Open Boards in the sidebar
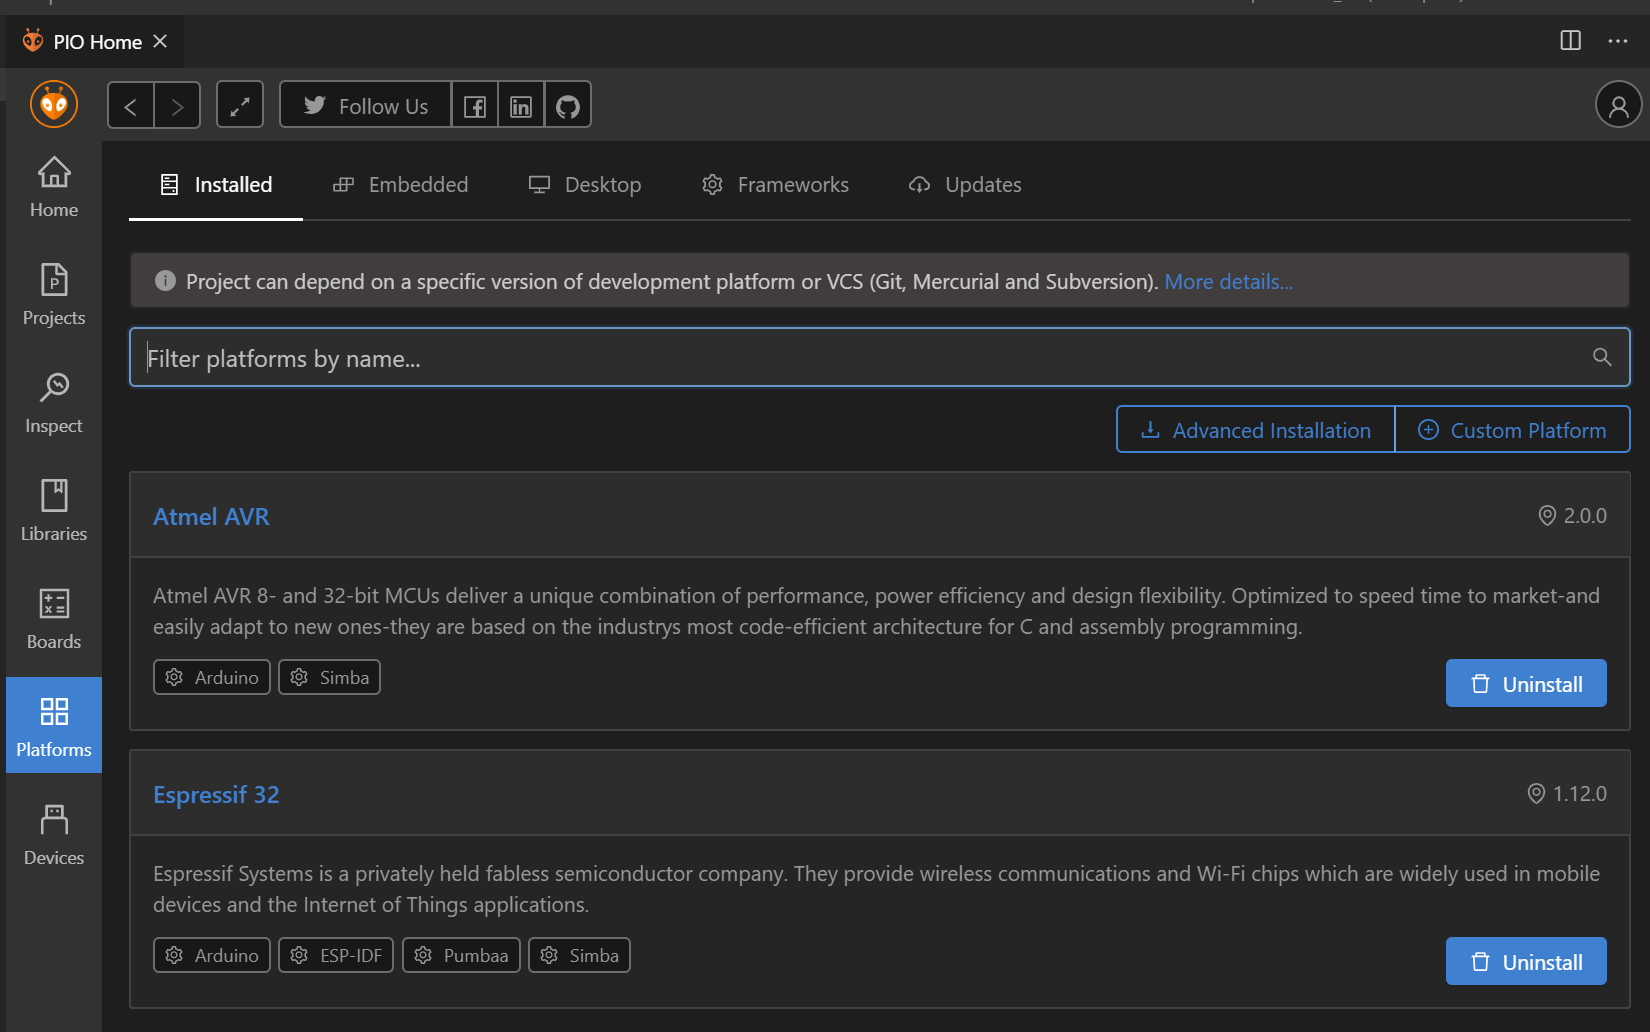1650x1032 pixels. (x=54, y=619)
